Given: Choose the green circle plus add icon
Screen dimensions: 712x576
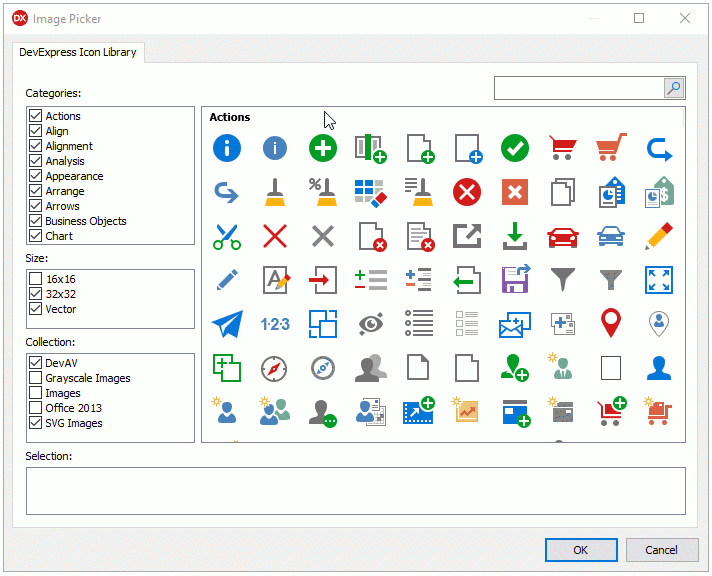Looking at the screenshot, I should point(323,148).
